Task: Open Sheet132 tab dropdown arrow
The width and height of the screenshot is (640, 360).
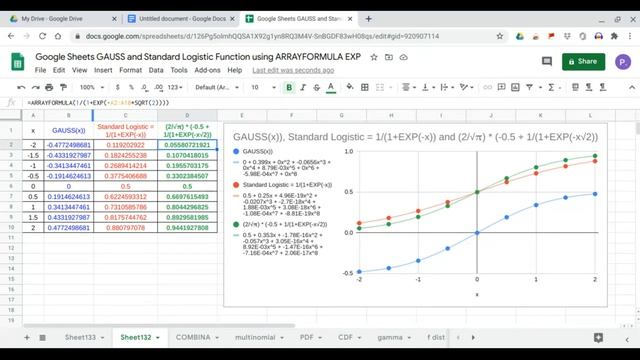Action: click(x=158, y=338)
